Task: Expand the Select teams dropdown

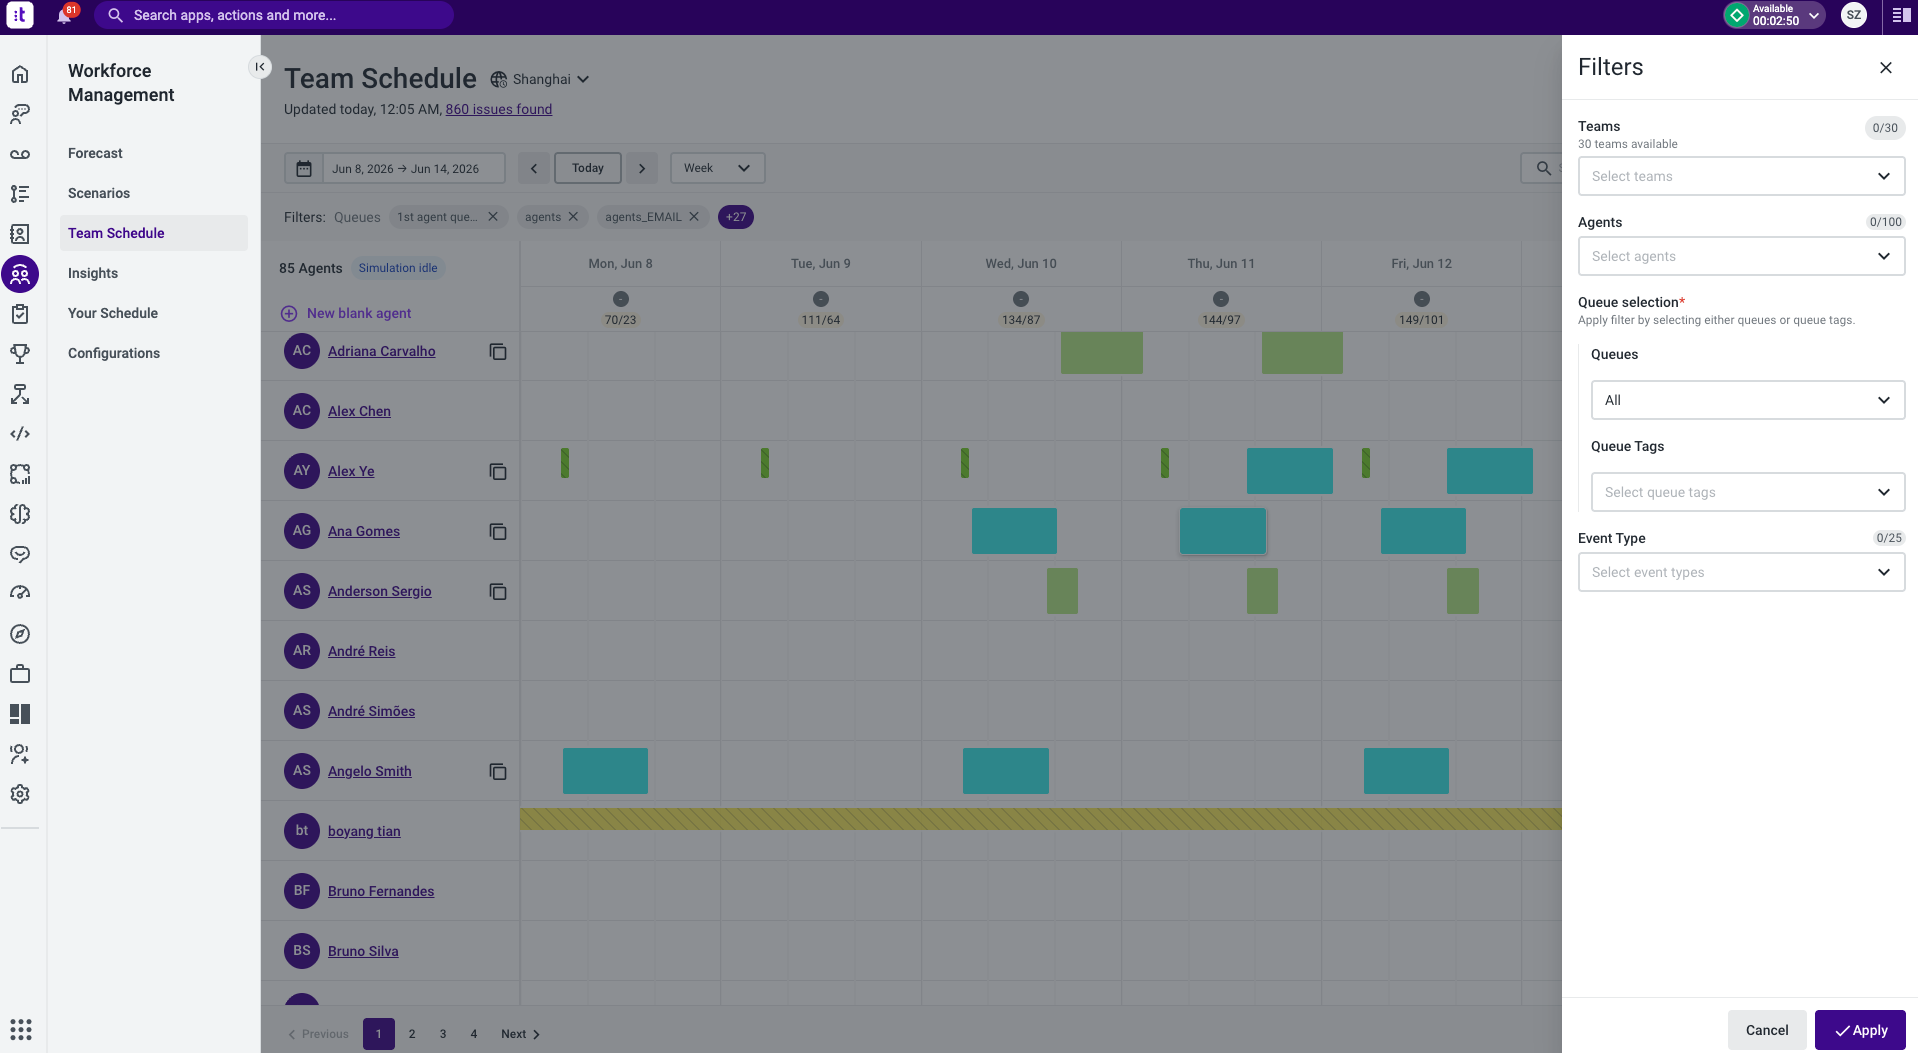Action: point(1741,176)
